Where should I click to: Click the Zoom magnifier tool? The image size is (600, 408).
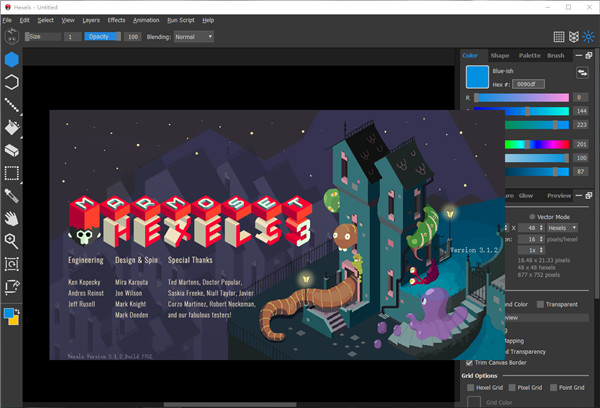(11, 241)
